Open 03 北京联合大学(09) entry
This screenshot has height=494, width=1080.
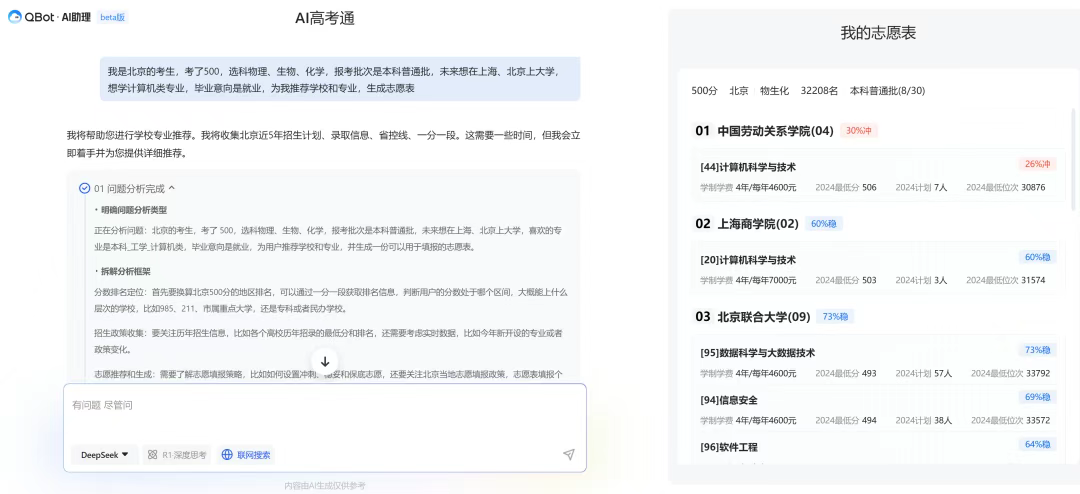(x=753, y=317)
